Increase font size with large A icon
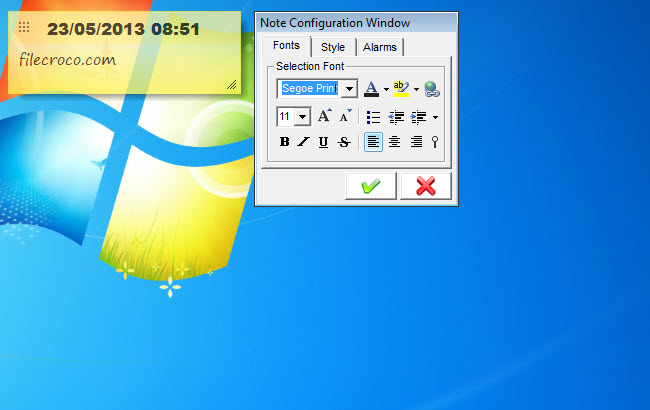The width and height of the screenshot is (650, 410). [x=324, y=116]
